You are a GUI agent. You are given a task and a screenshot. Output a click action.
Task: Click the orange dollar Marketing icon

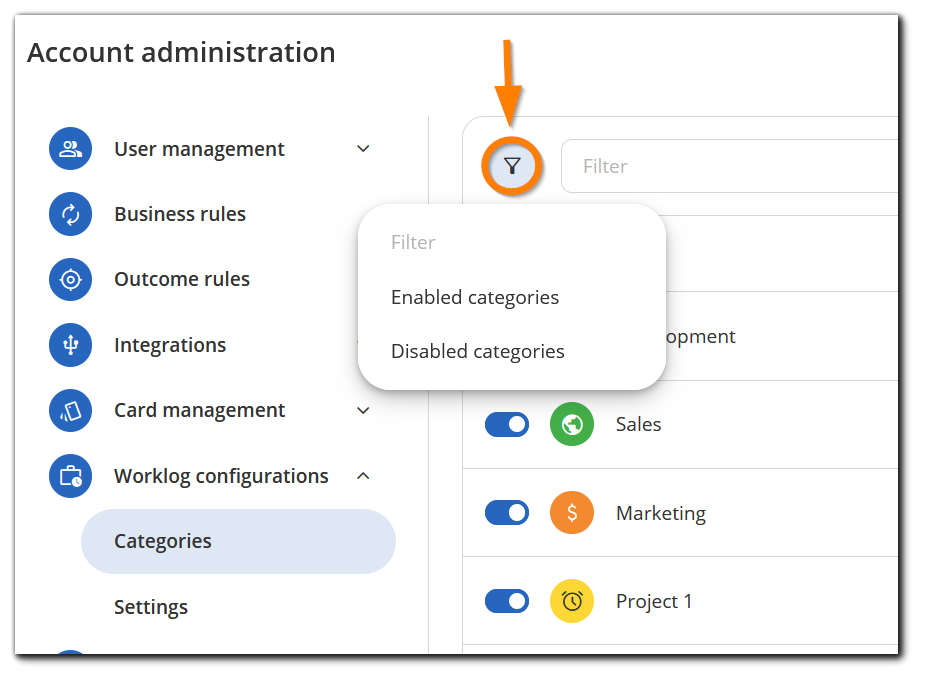572,513
